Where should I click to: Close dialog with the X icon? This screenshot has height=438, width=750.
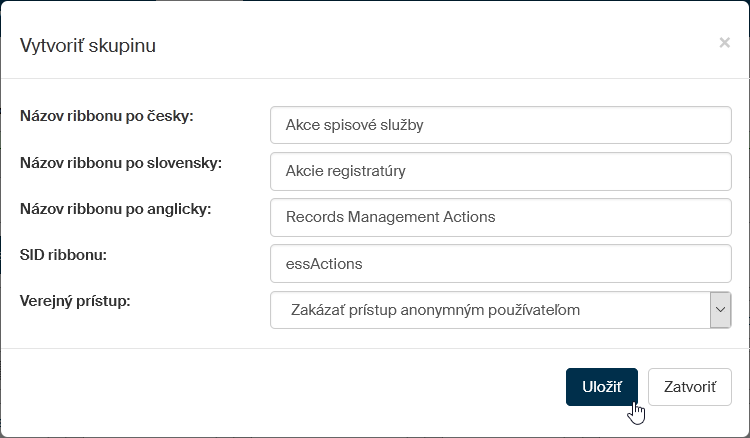(x=724, y=43)
